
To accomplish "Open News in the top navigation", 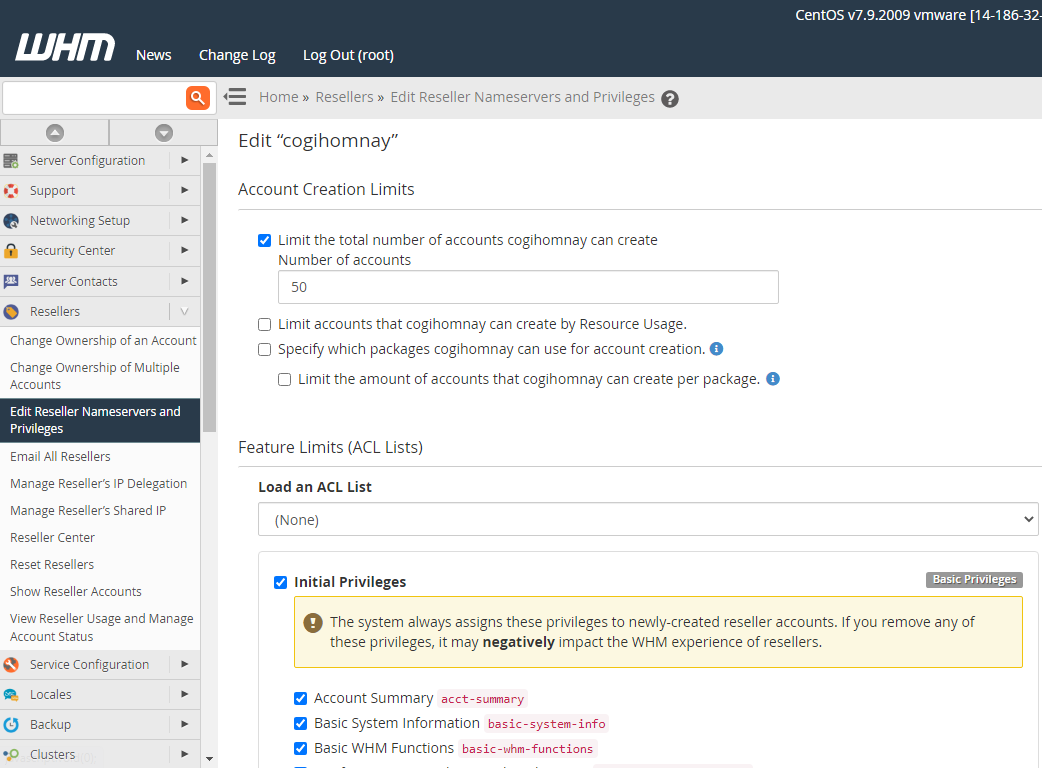I will tap(153, 55).
